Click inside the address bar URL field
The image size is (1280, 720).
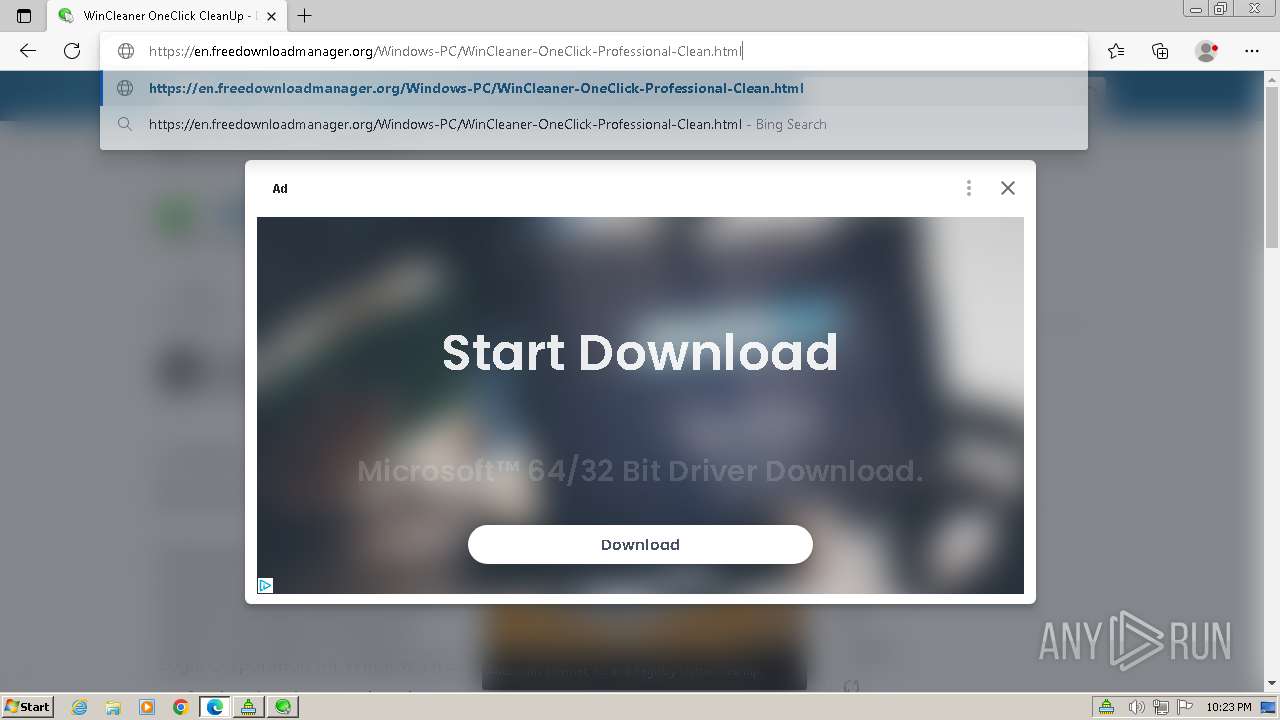point(594,51)
